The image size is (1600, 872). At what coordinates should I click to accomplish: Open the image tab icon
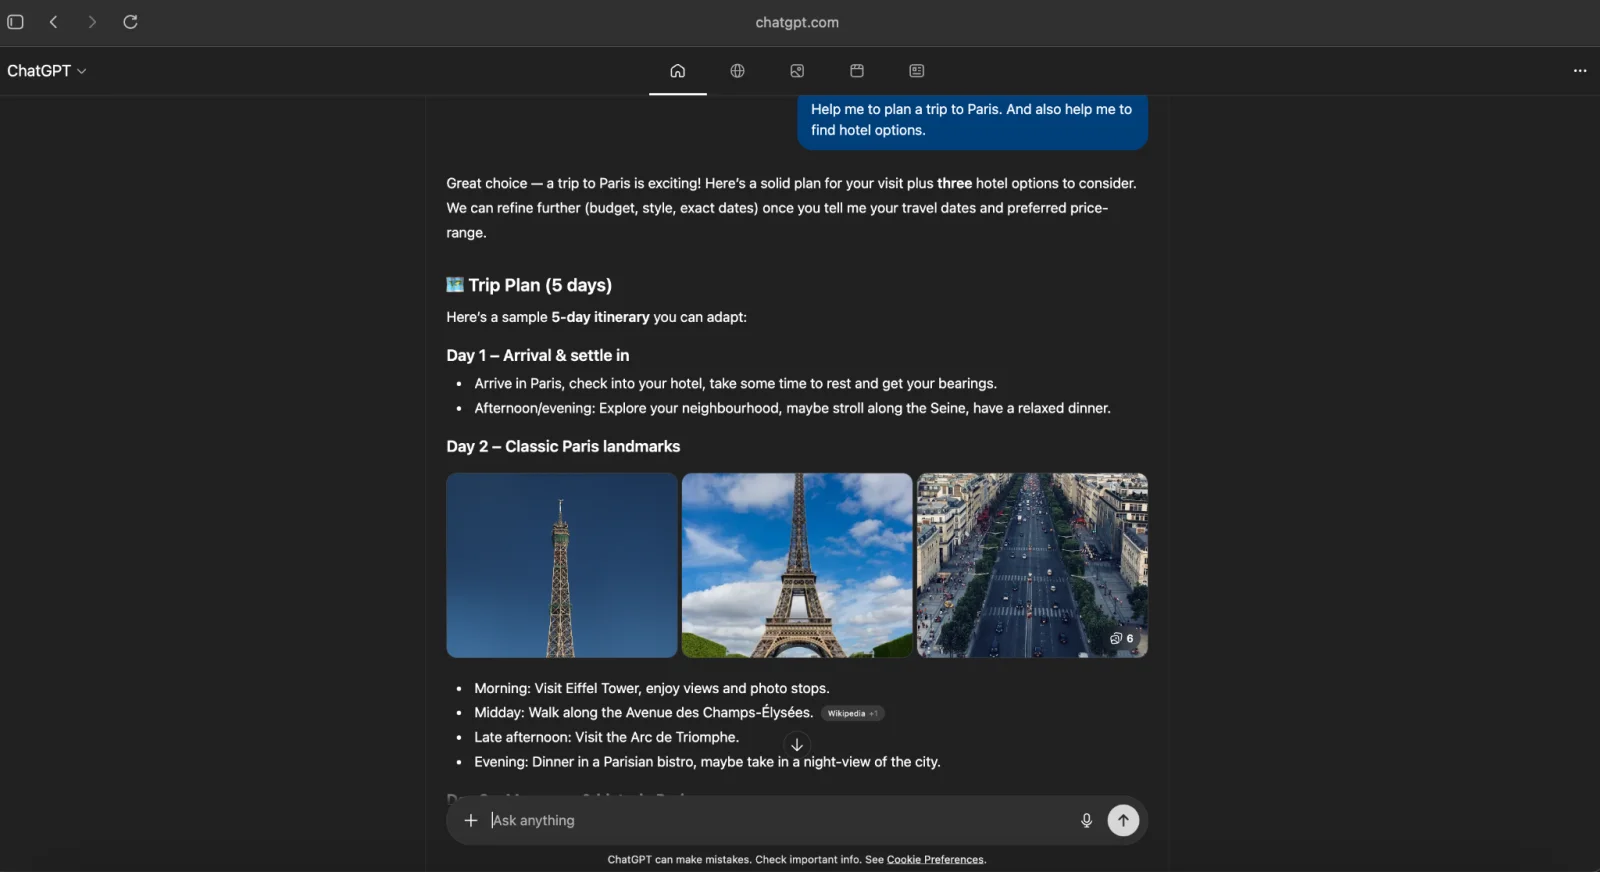[797, 71]
